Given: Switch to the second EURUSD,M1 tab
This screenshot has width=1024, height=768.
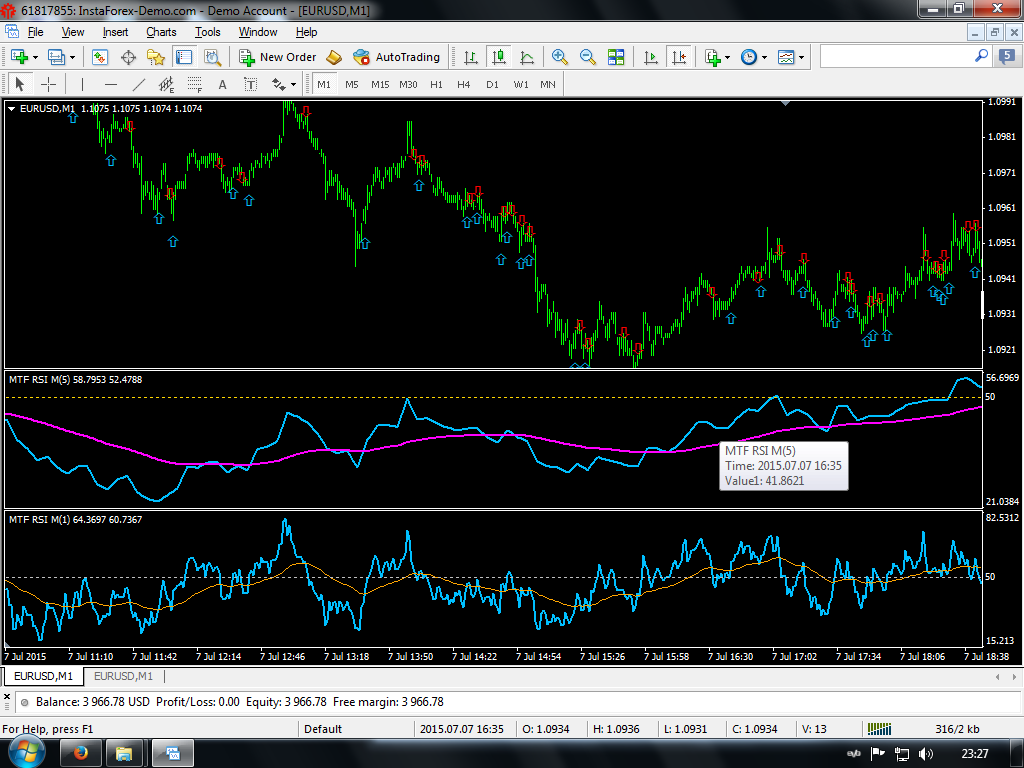Looking at the screenshot, I should [125, 677].
